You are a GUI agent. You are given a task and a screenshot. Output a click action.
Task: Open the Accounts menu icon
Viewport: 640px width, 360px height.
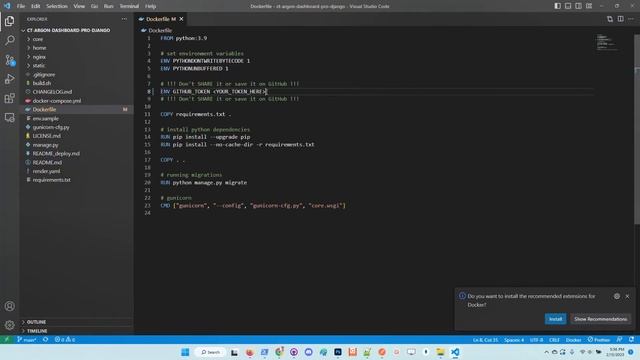[x=9, y=306]
